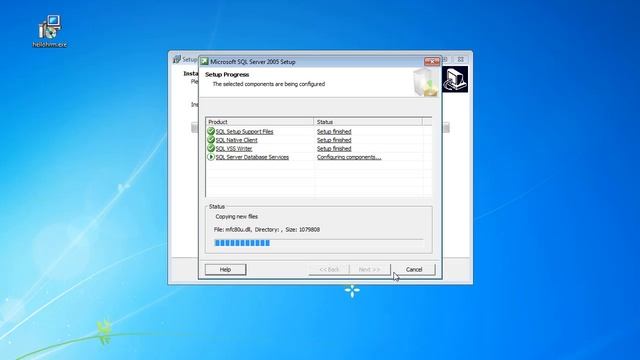The width and height of the screenshot is (640, 360).
Task: Click Setup finished for SQL VSS Writer
Action: 334,149
